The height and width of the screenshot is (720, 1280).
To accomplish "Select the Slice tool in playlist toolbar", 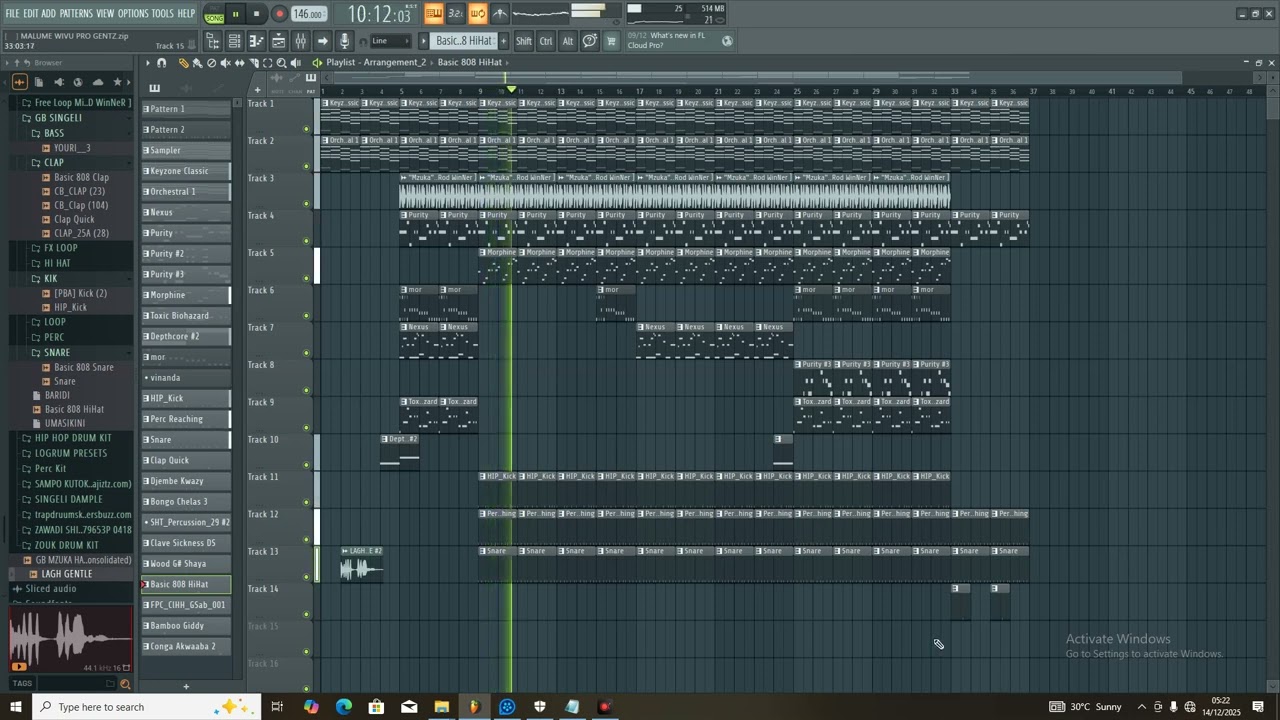I will pyautogui.click(x=254, y=63).
